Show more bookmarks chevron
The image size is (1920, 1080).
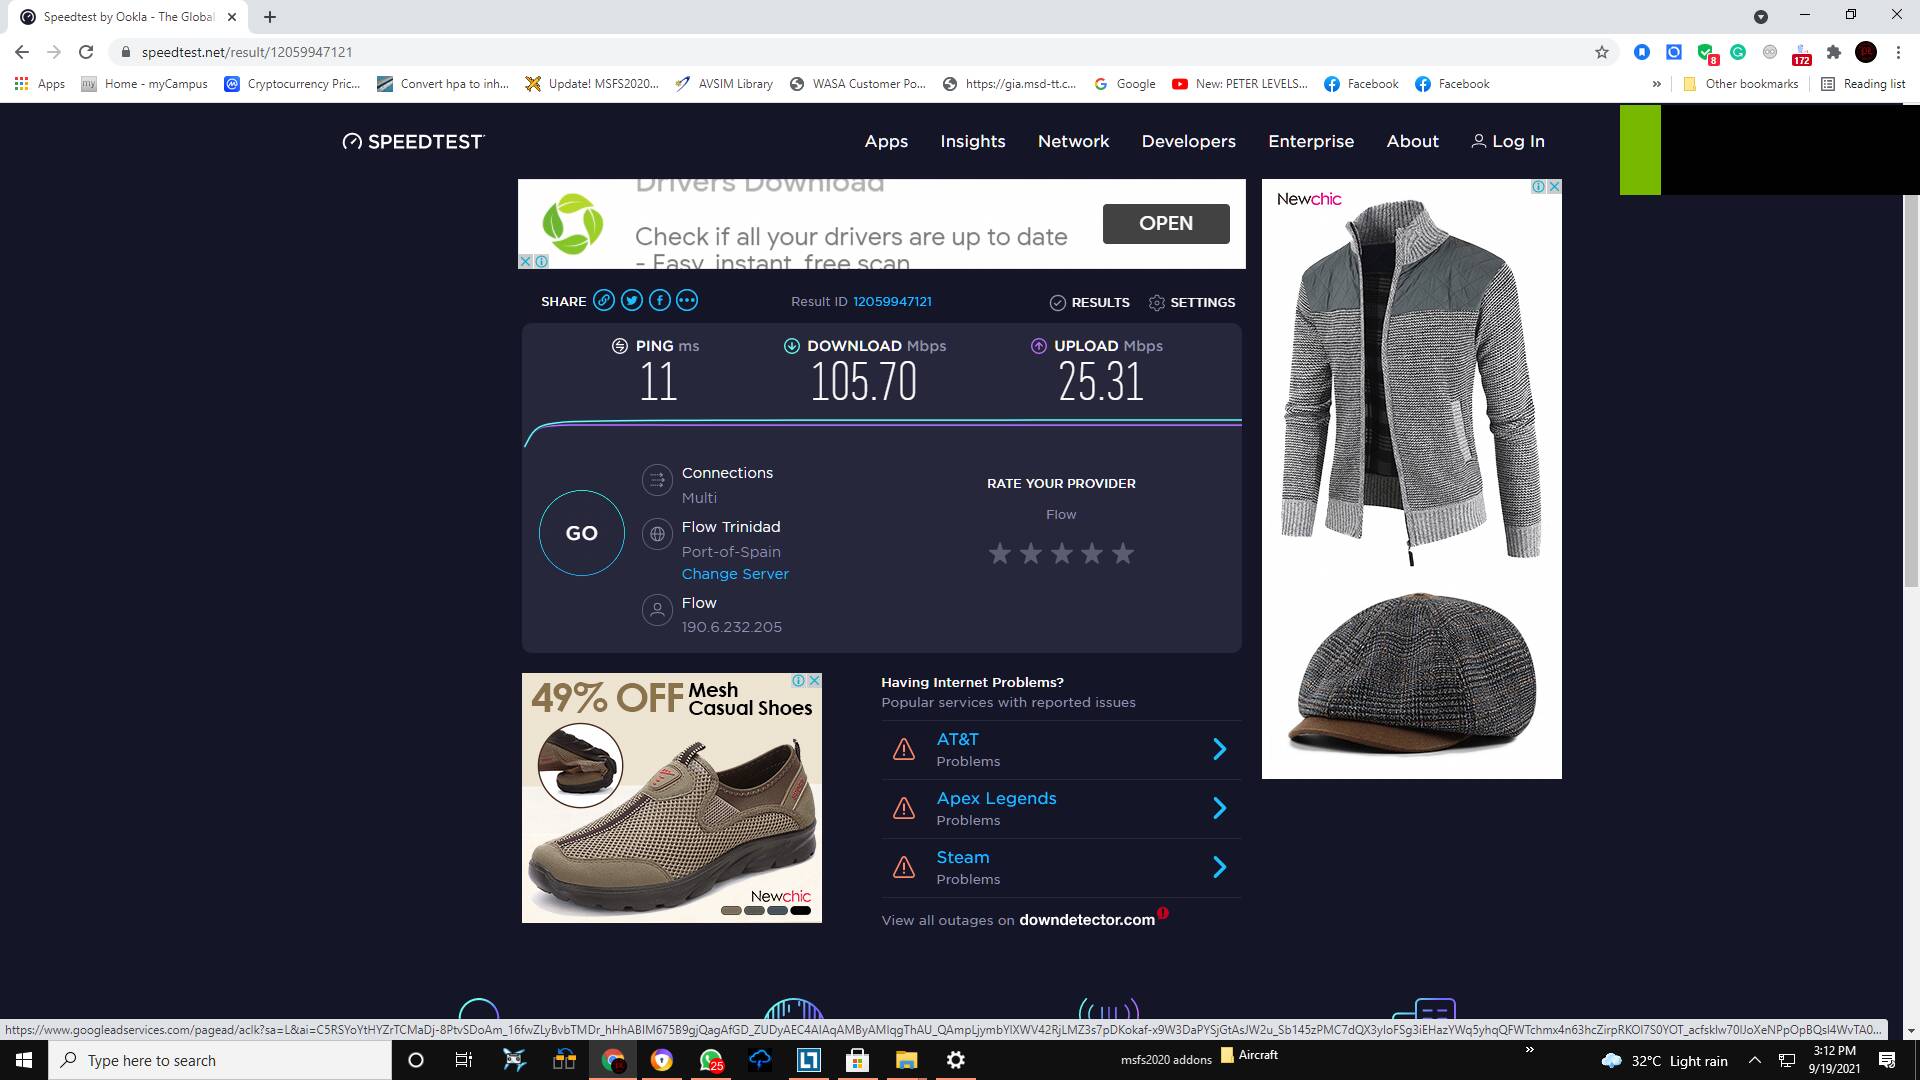pos(1656,84)
